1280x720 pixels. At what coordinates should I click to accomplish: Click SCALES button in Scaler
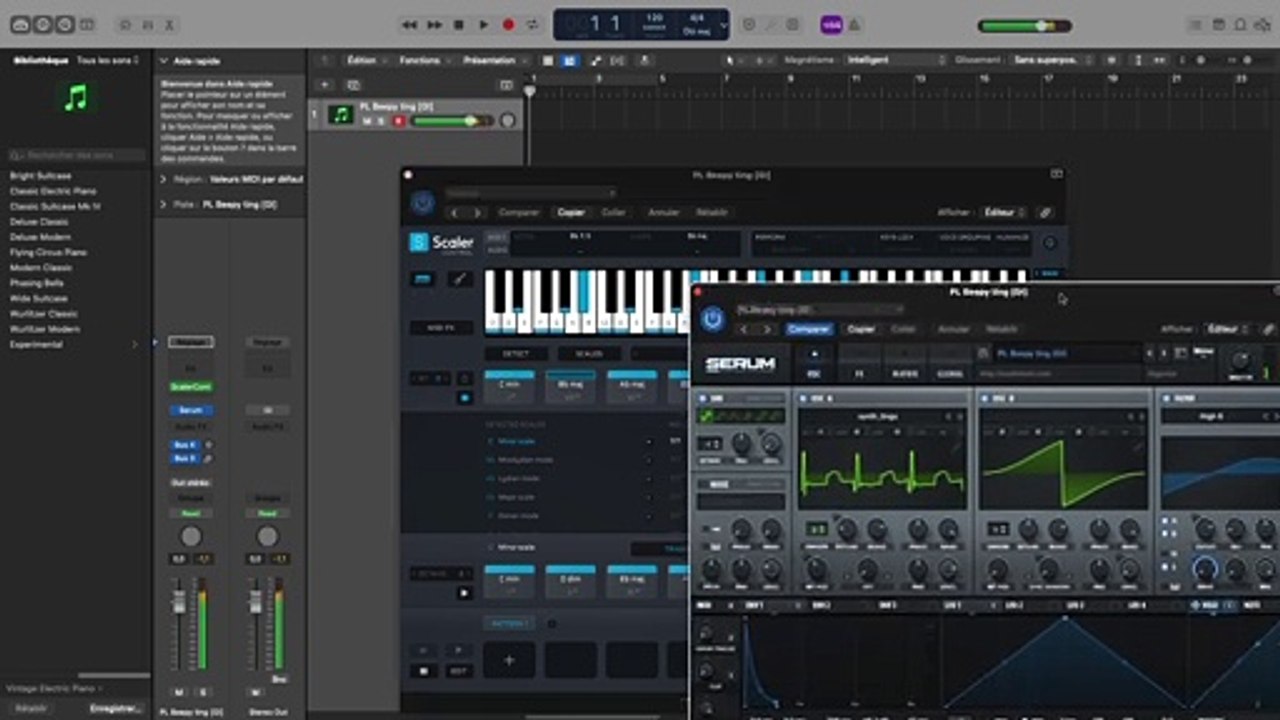tap(589, 354)
